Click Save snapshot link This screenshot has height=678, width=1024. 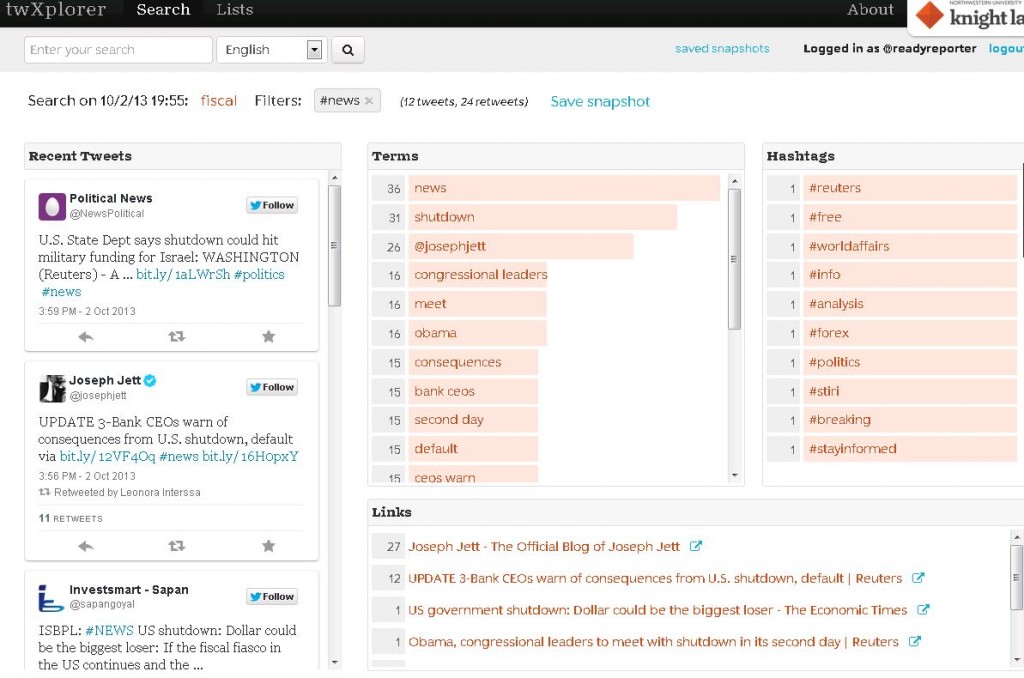[600, 101]
